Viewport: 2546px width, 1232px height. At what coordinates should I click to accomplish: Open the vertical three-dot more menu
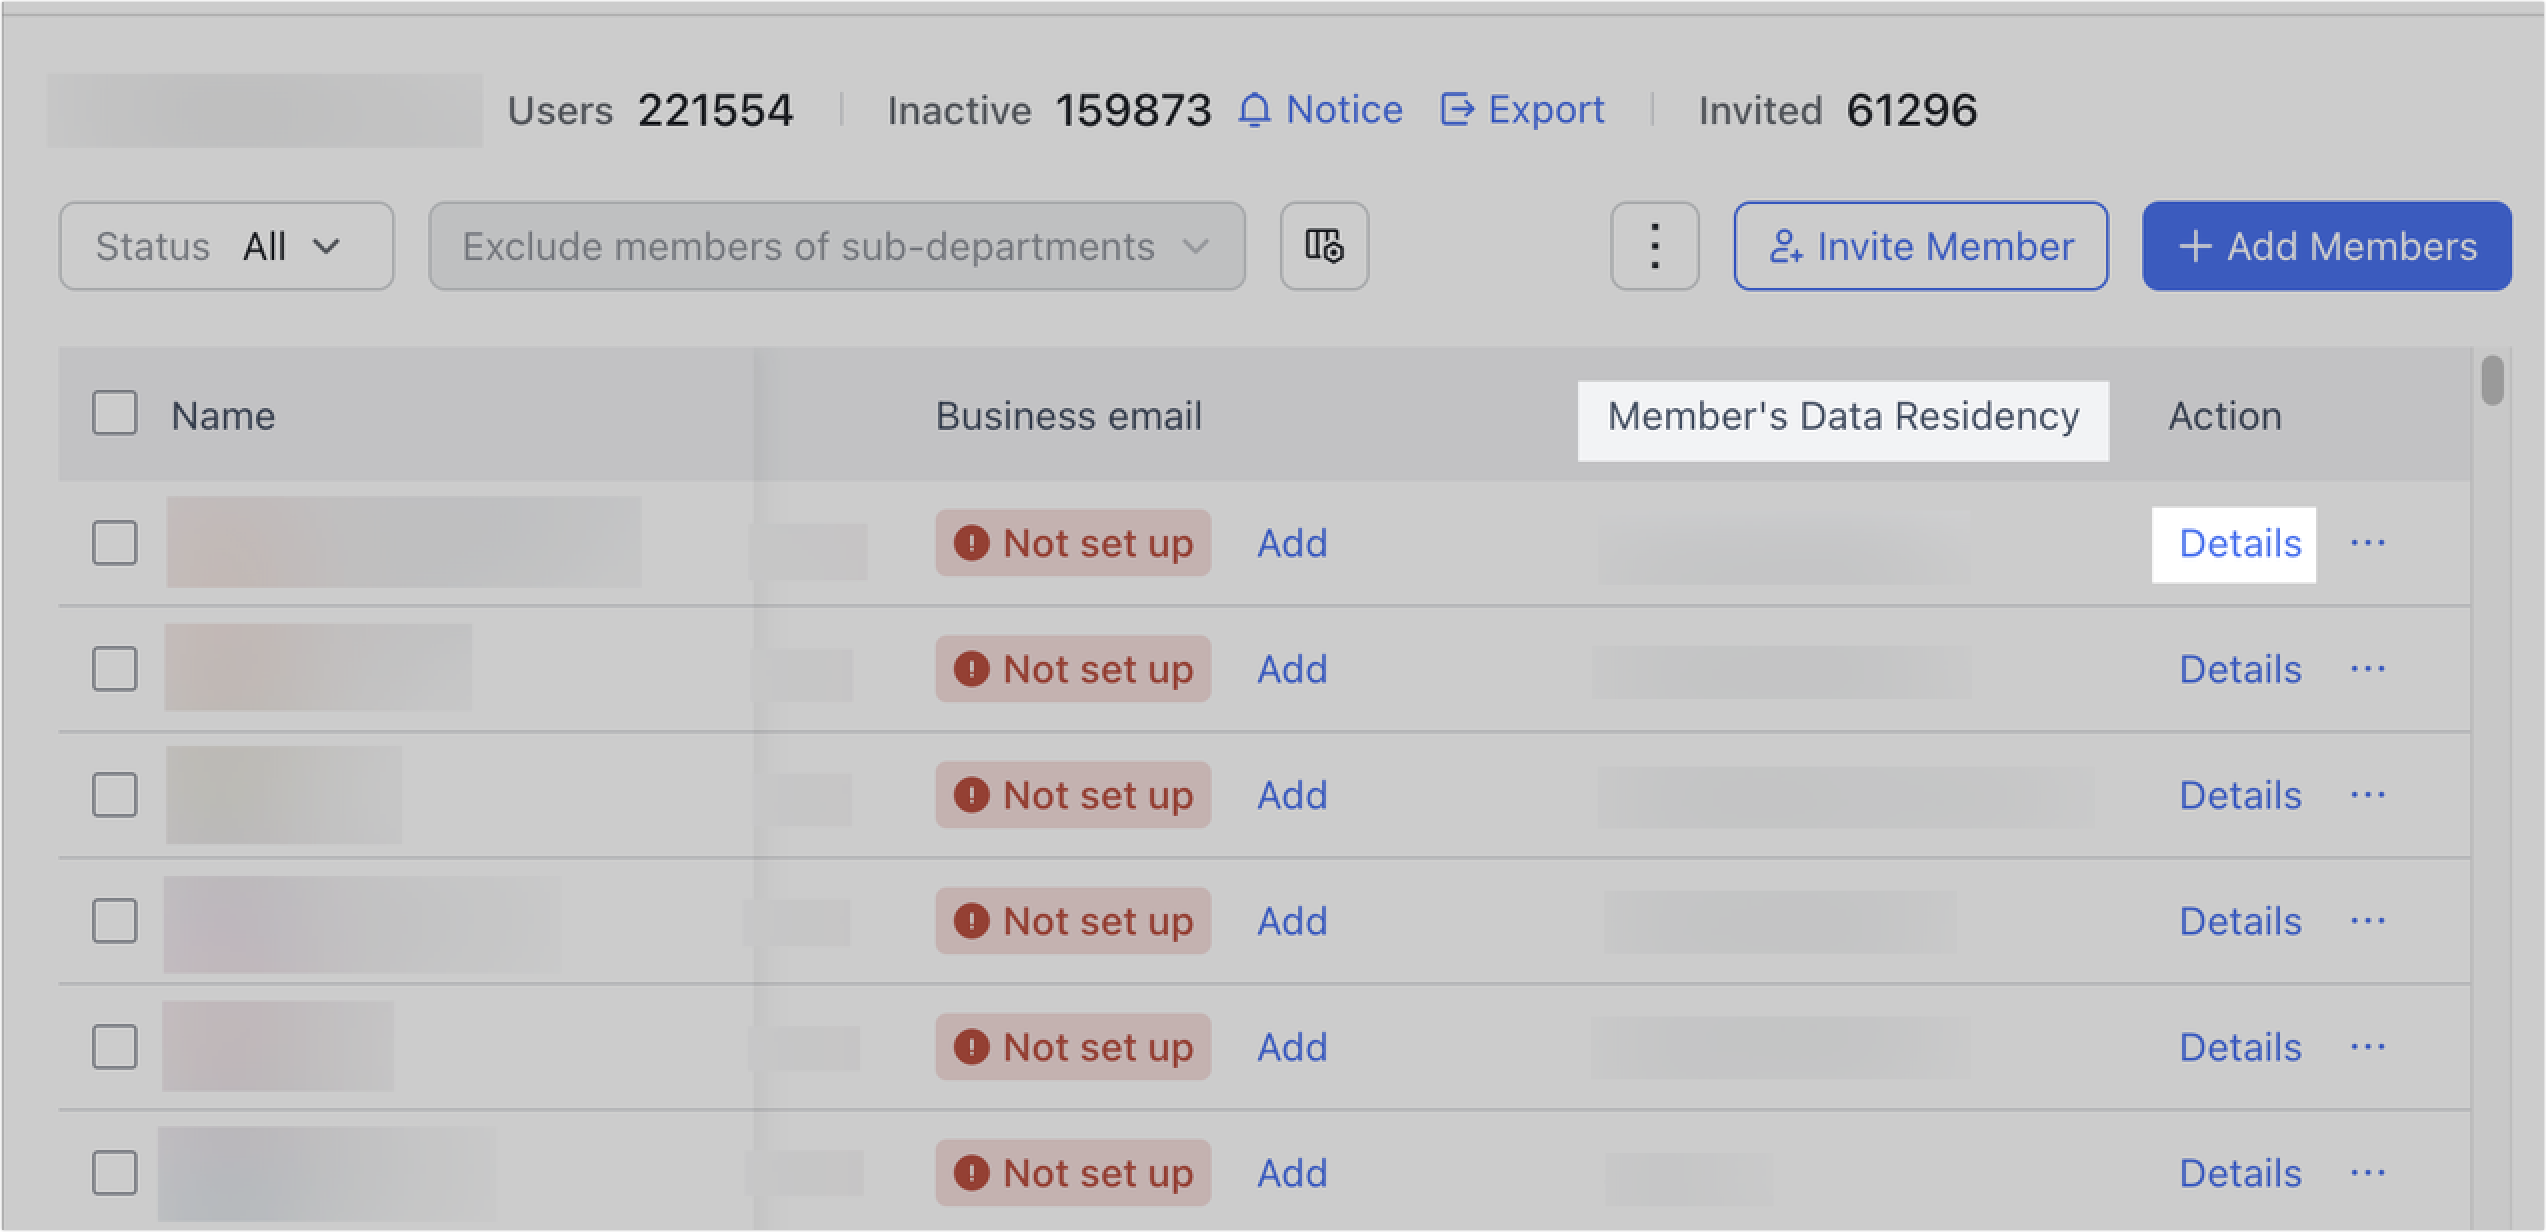pos(1654,246)
